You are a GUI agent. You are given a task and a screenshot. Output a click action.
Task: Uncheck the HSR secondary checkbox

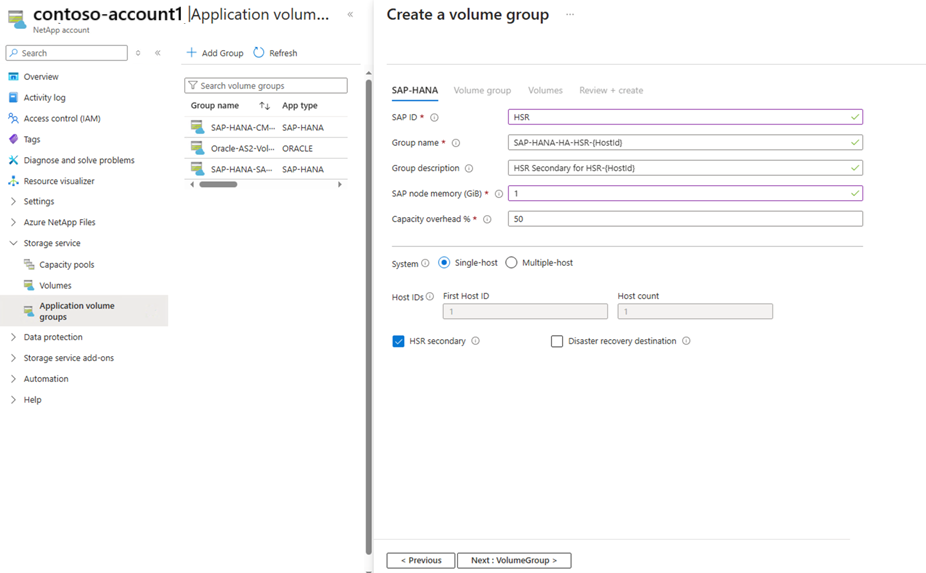tap(399, 341)
